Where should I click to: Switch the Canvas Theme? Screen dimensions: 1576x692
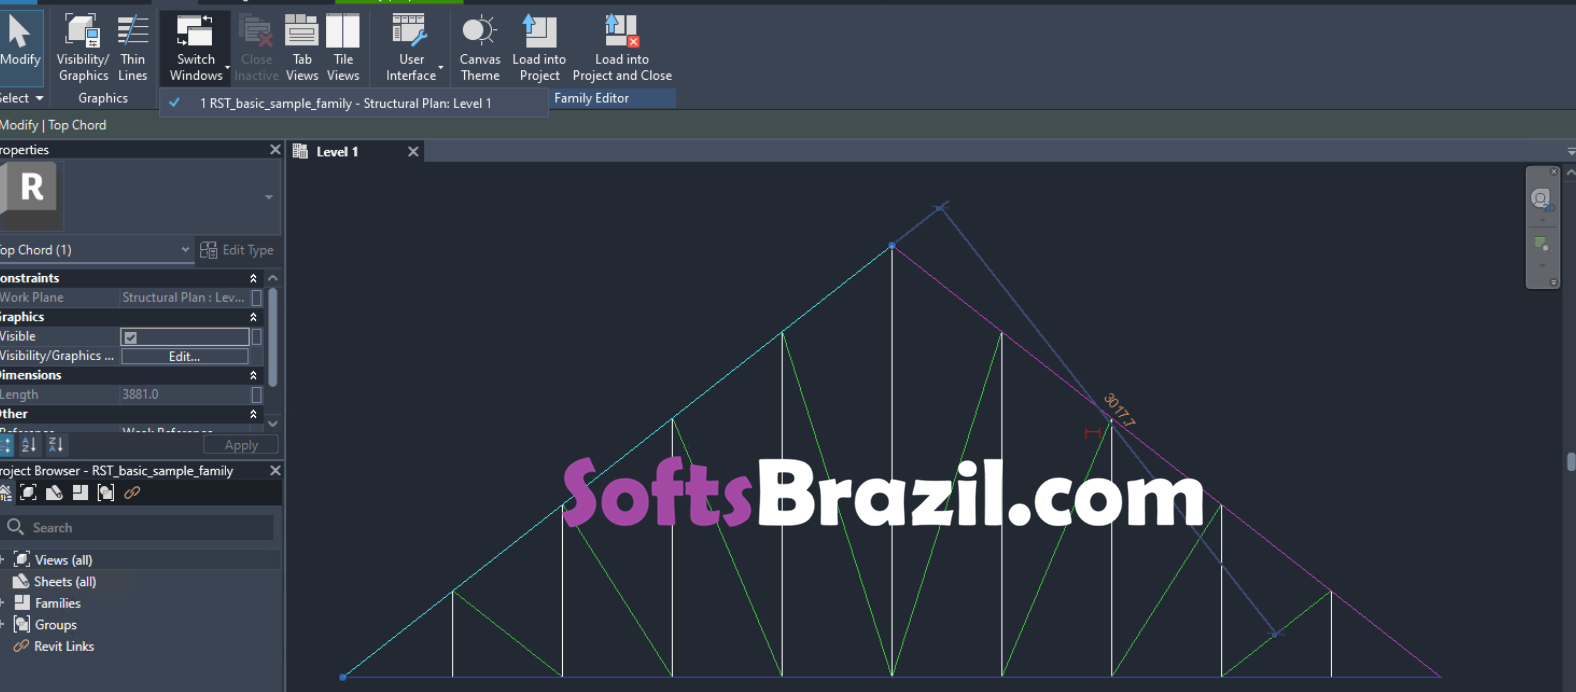pos(480,47)
